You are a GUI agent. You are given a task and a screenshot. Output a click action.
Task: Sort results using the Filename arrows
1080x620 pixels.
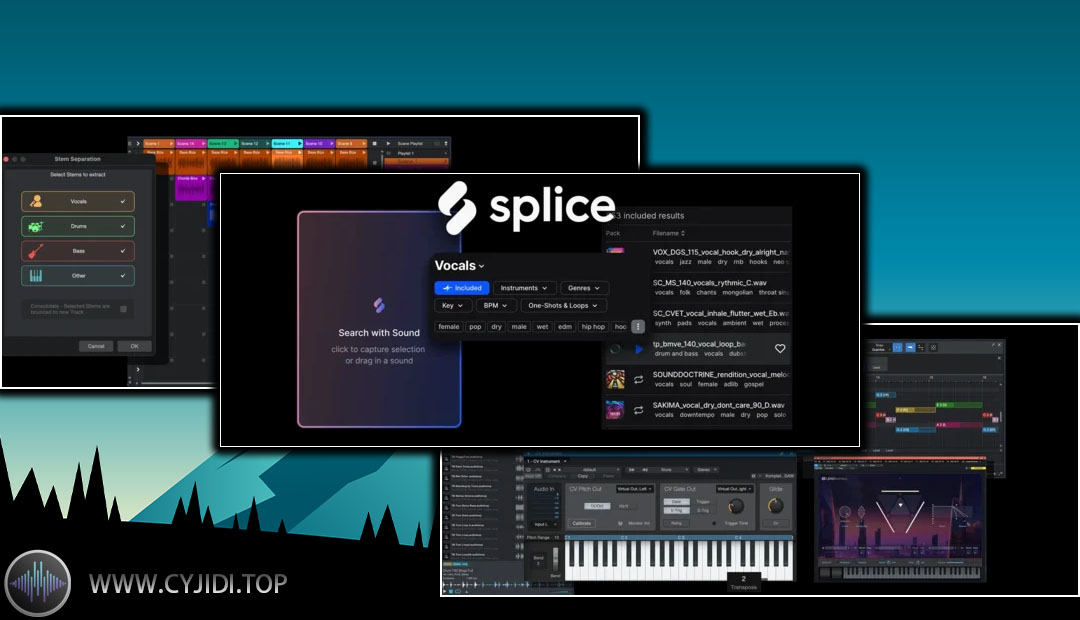pos(683,234)
